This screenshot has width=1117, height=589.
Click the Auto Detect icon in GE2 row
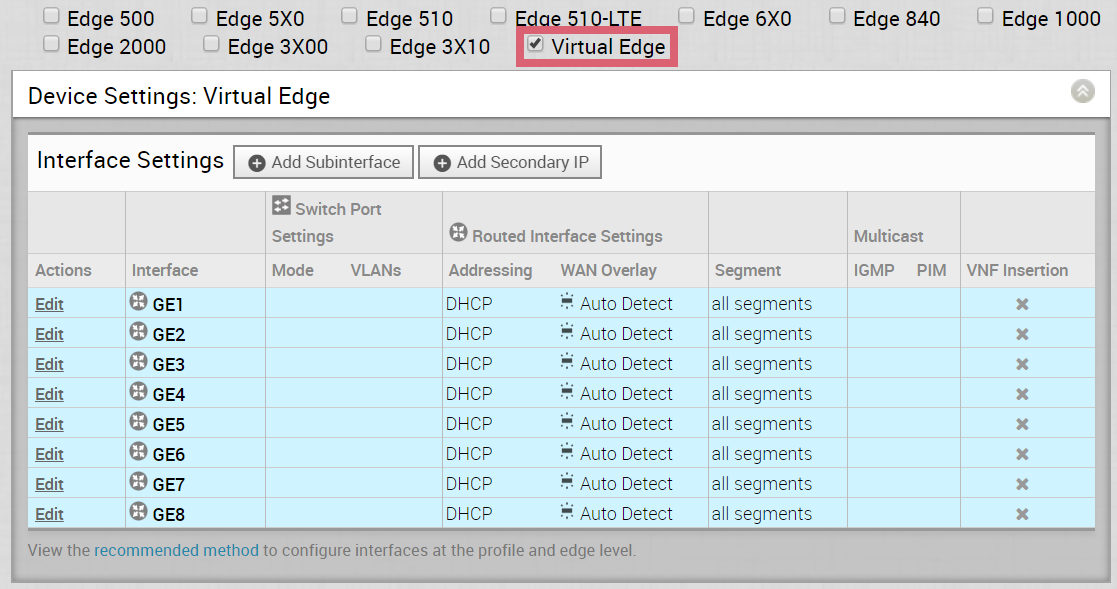pyautogui.click(x=567, y=332)
